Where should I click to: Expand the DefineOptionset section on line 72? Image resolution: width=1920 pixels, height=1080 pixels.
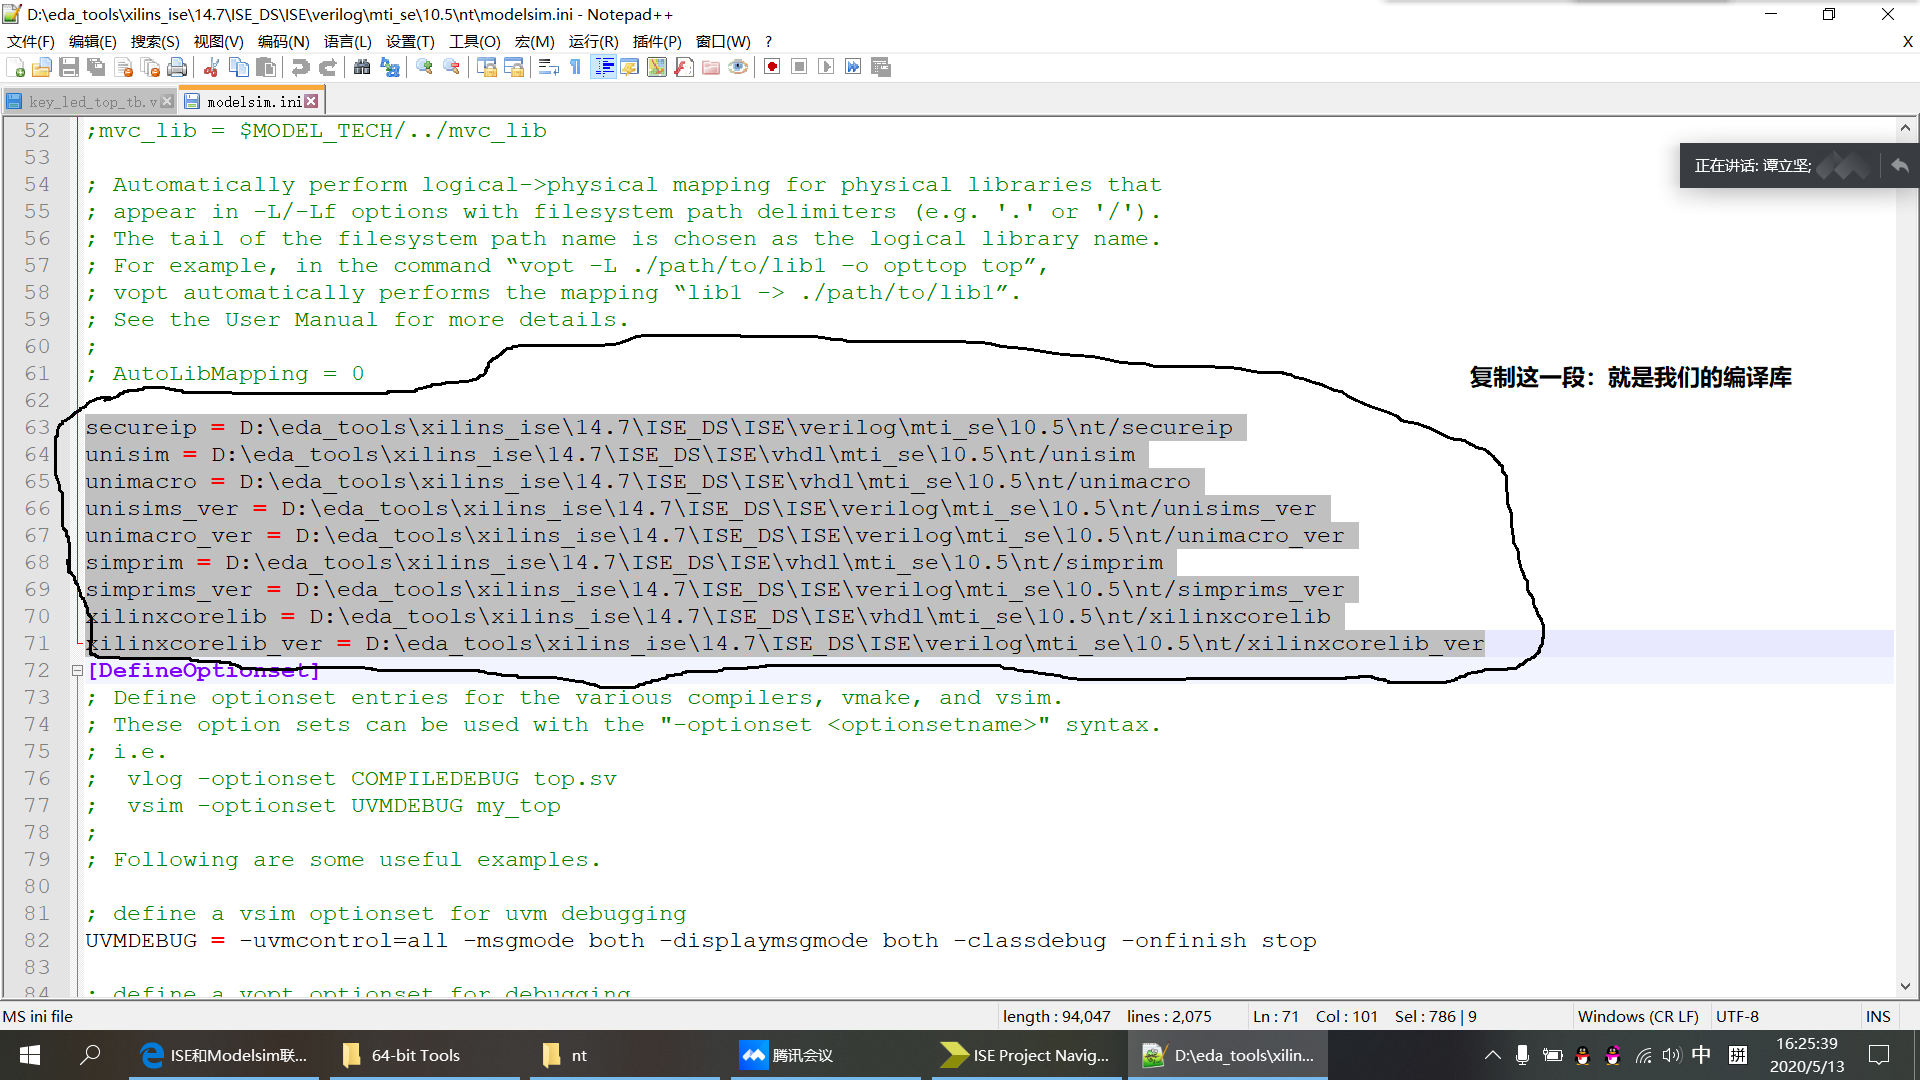tap(75, 670)
